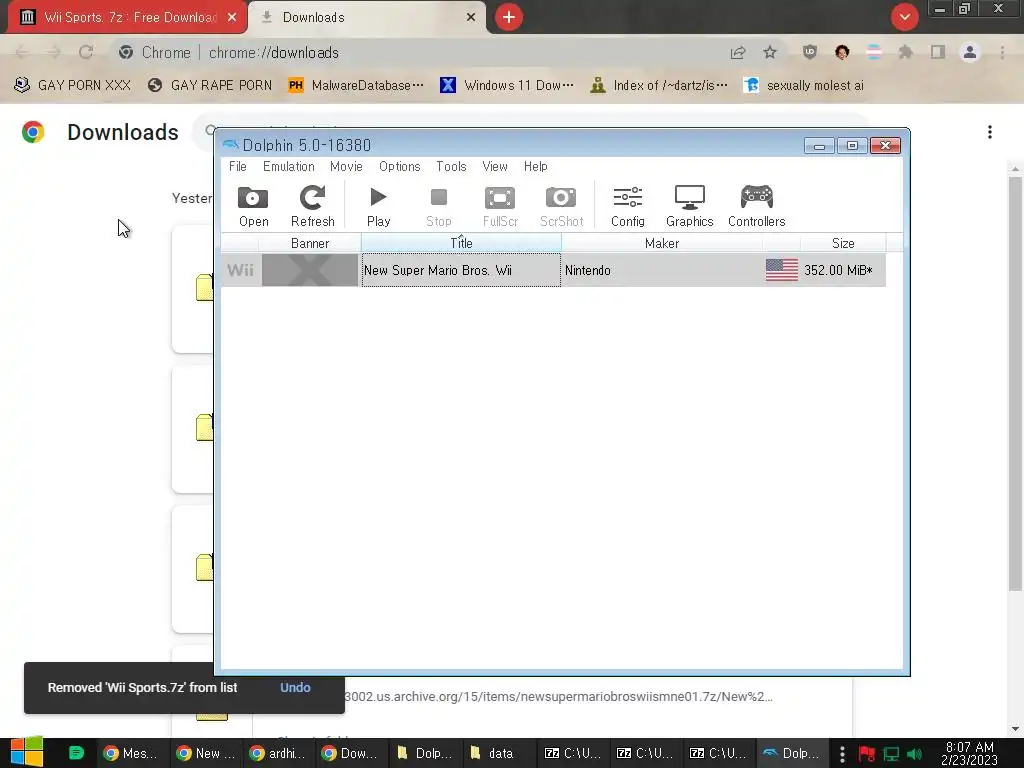Start emulation with the Play button
This screenshot has height=768, width=1024.
[378, 206]
